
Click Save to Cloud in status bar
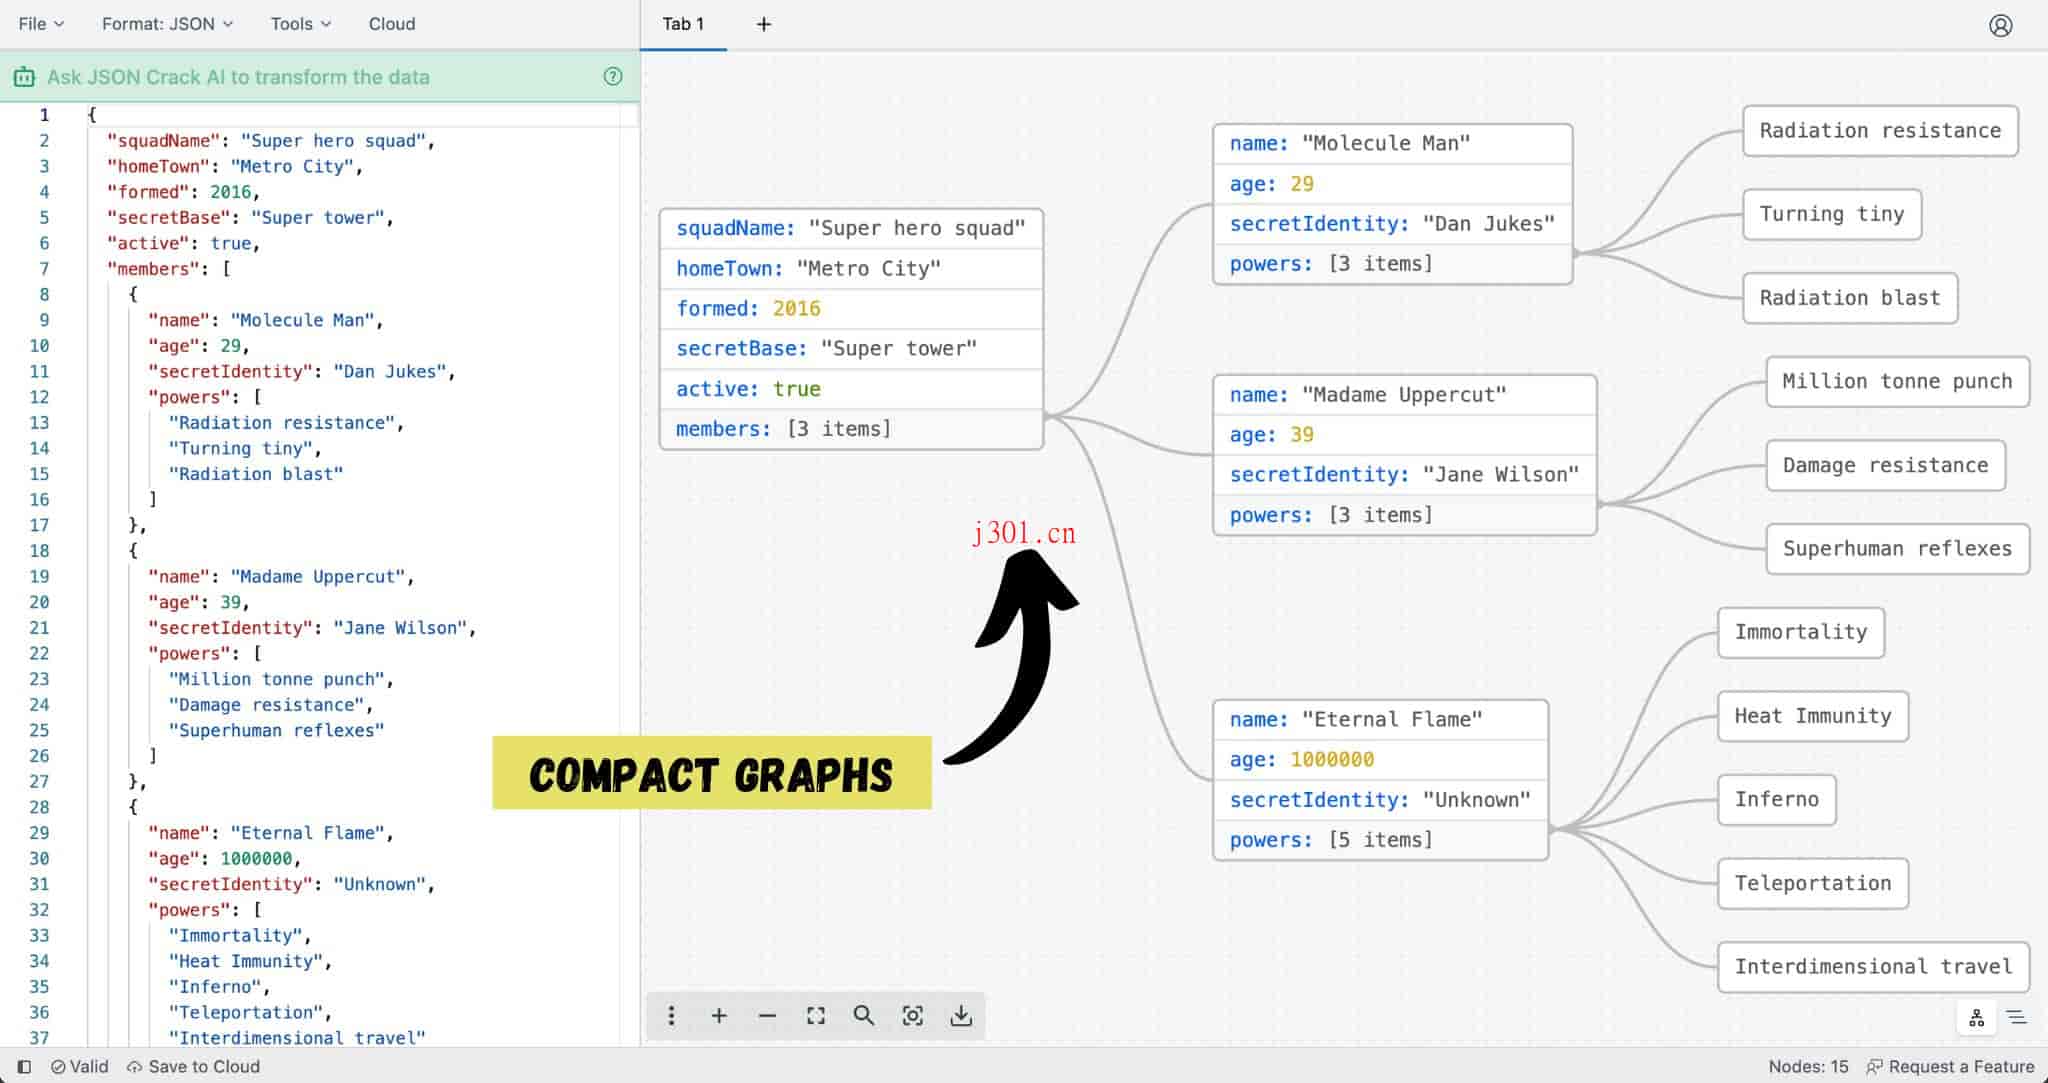[193, 1066]
